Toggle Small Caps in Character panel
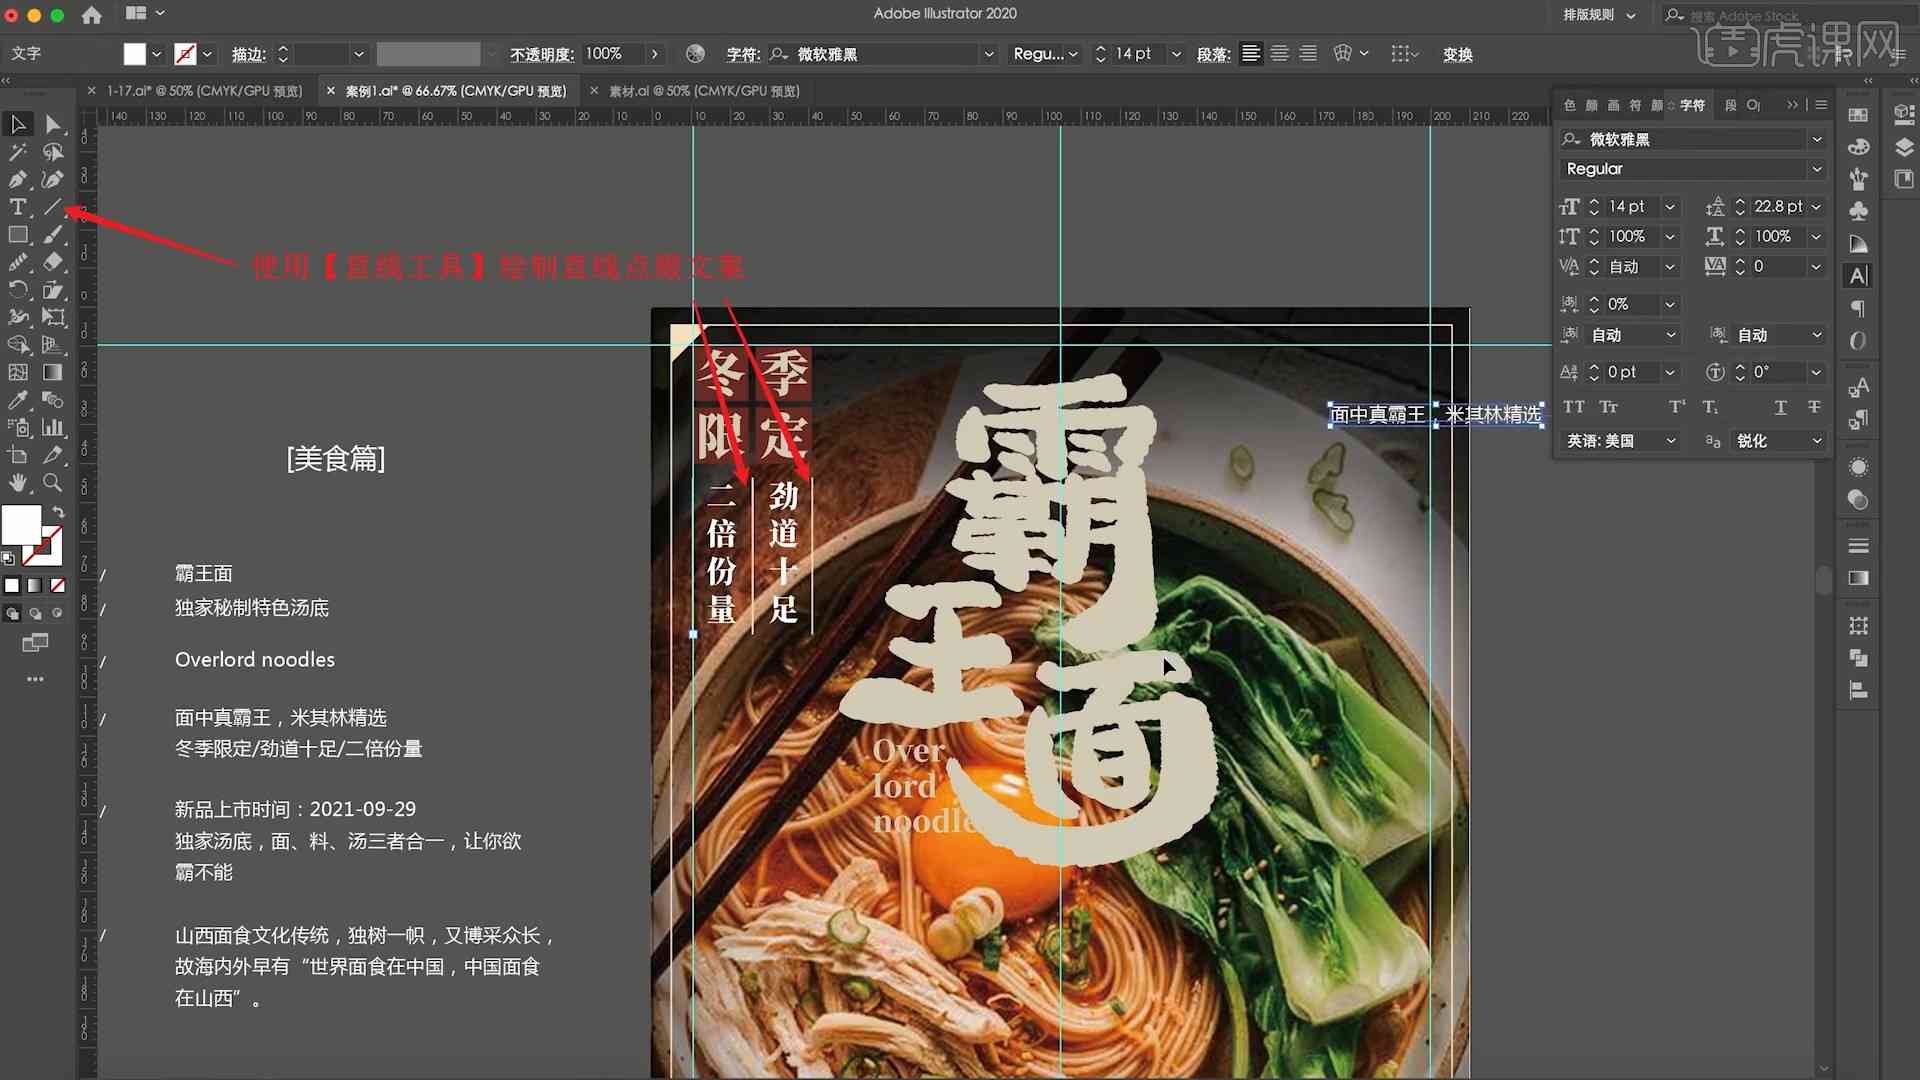 [1608, 407]
